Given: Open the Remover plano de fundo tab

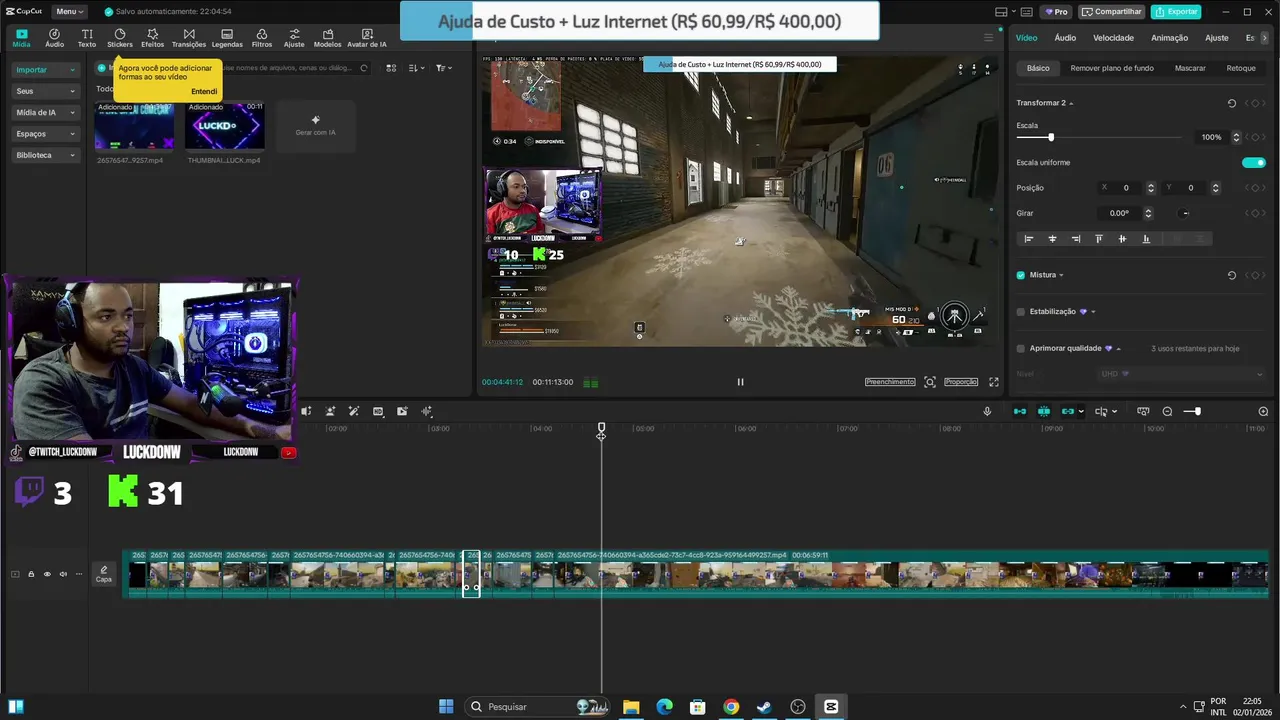Looking at the screenshot, I should 1112,68.
